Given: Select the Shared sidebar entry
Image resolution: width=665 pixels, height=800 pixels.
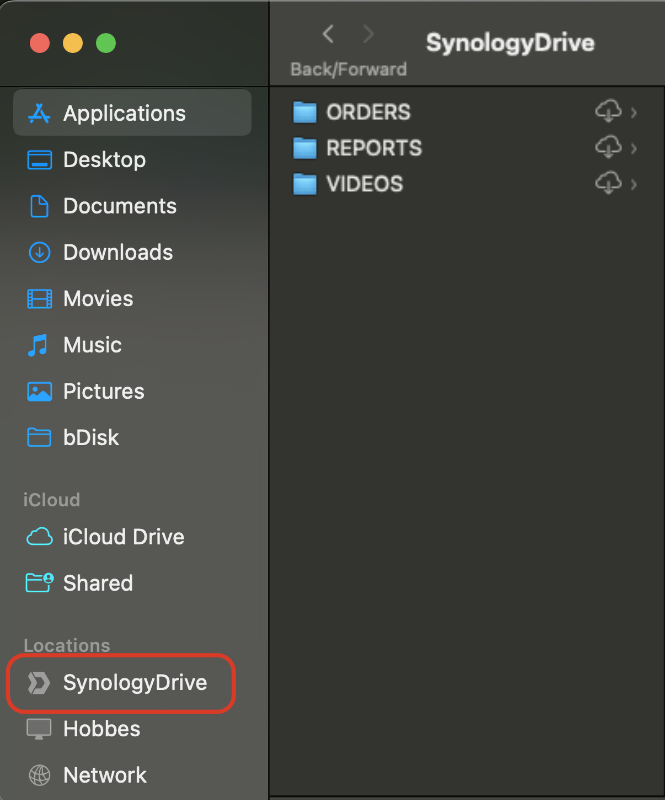Looking at the screenshot, I should click(x=132, y=583).
